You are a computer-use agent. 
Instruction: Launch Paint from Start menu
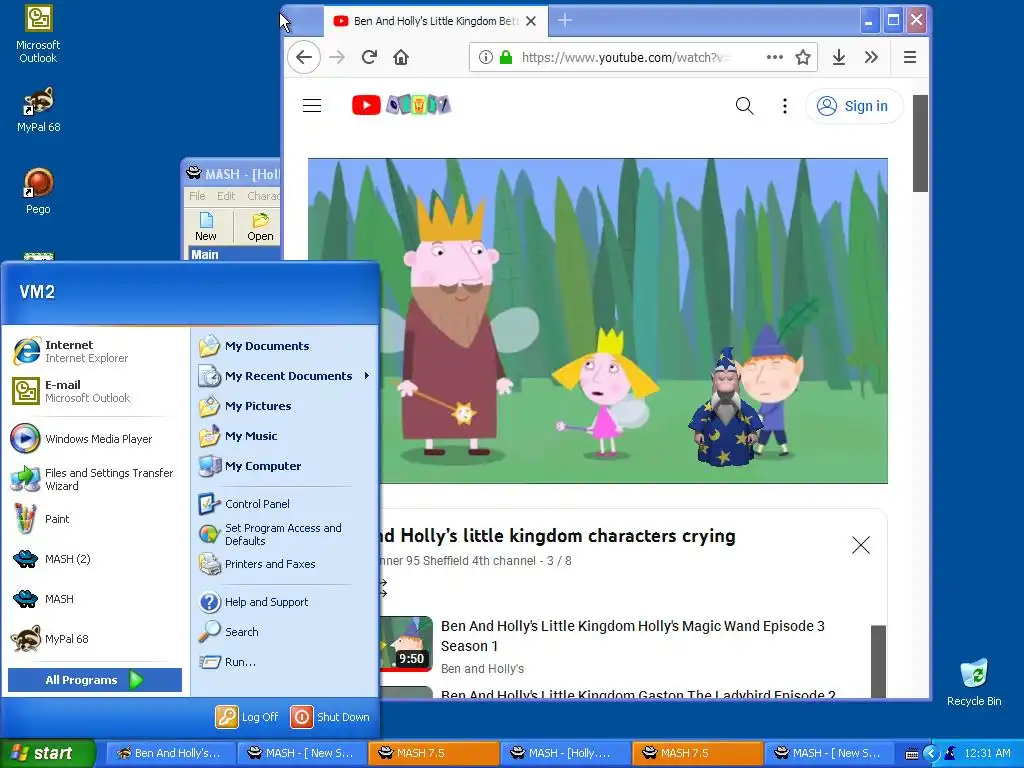pyautogui.click(x=95, y=519)
